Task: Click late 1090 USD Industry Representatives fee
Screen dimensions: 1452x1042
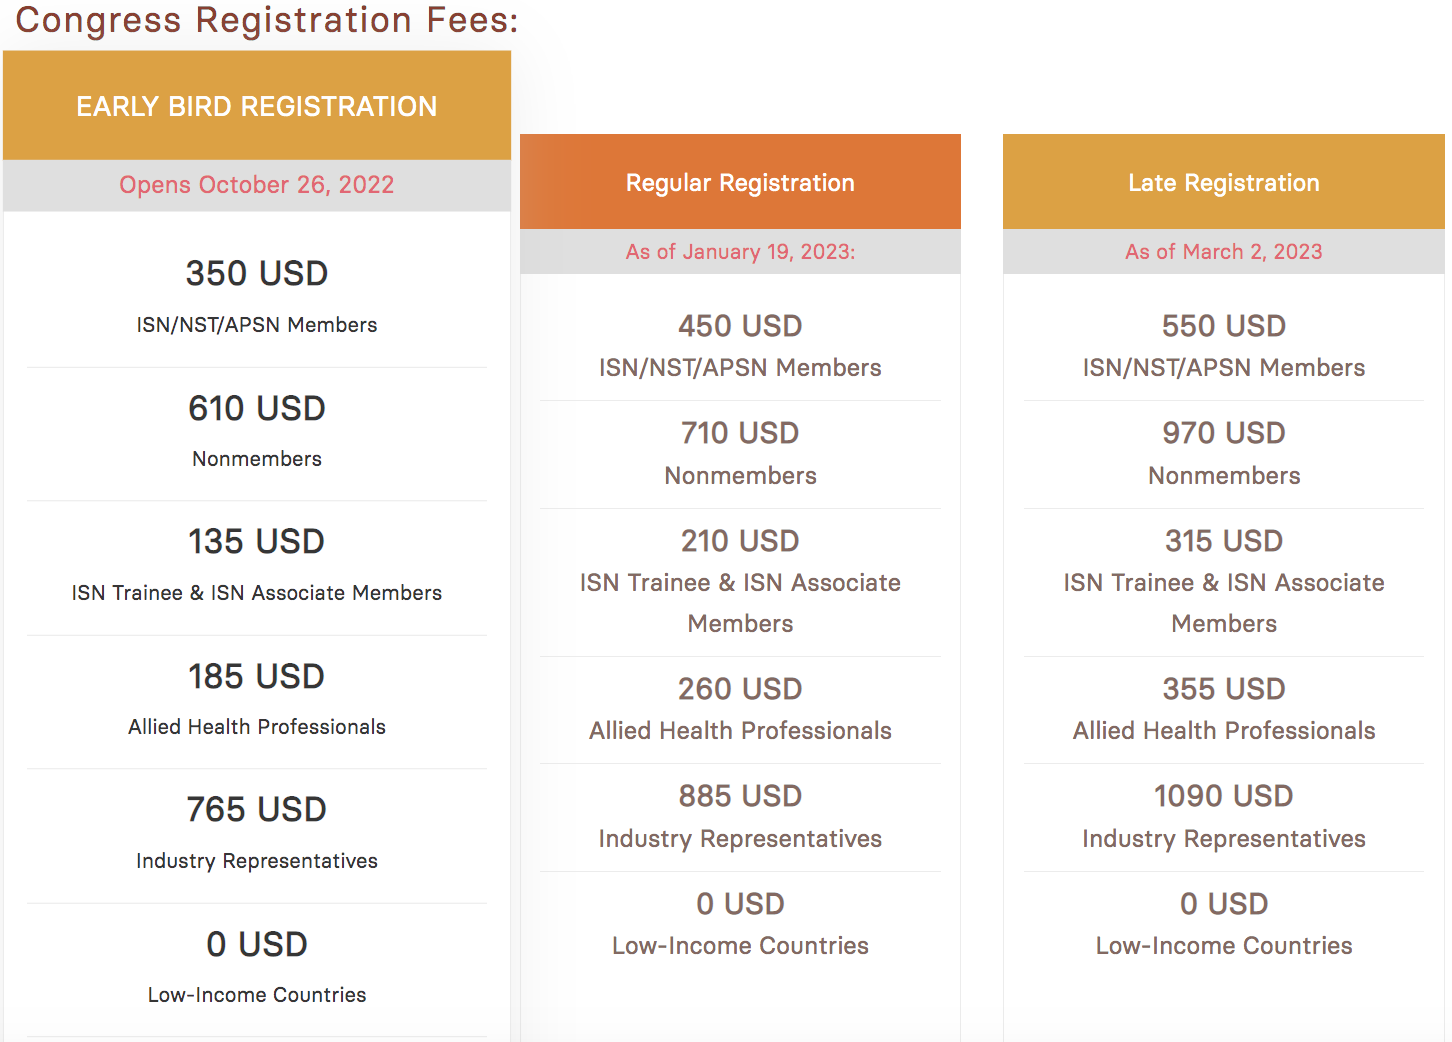Action: coord(1224,796)
